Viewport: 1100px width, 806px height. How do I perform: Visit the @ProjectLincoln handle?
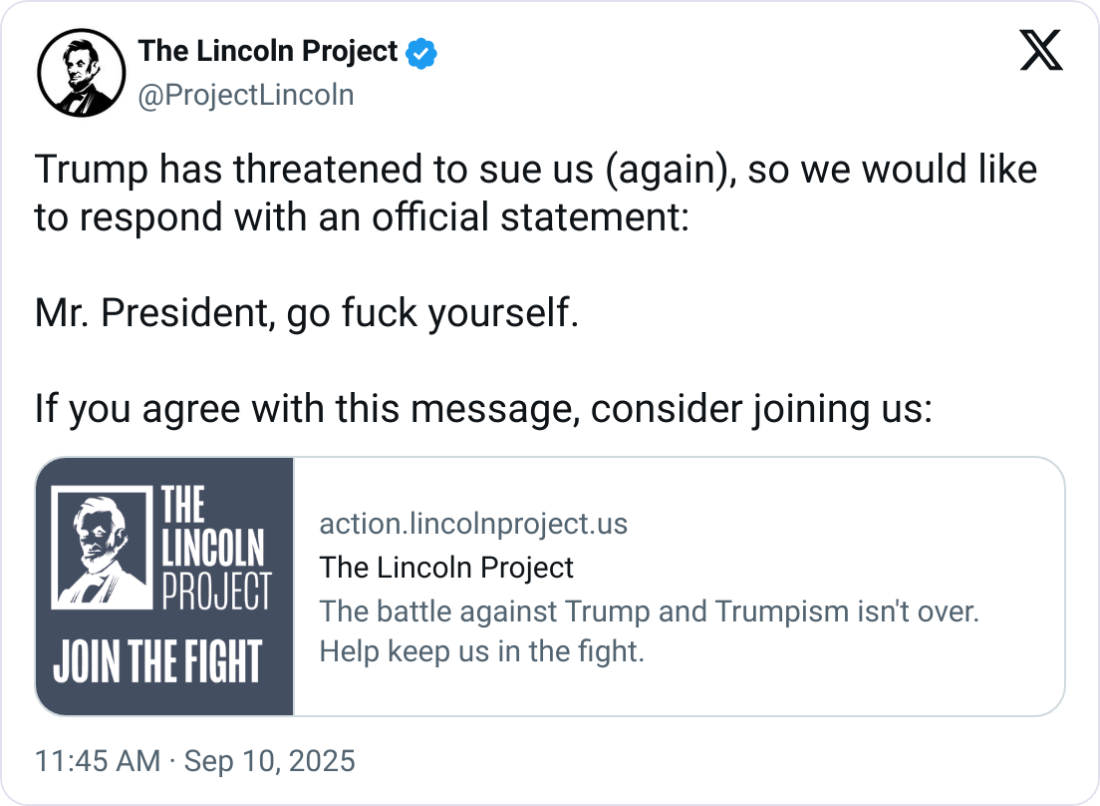click(246, 95)
